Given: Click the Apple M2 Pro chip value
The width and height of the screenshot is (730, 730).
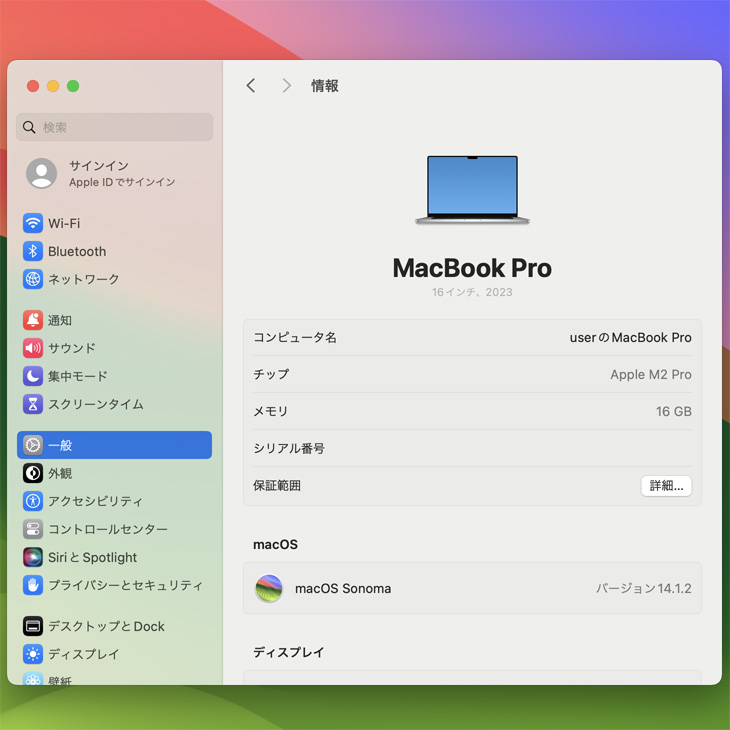Looking at the screenshot, I should point(651,374).
